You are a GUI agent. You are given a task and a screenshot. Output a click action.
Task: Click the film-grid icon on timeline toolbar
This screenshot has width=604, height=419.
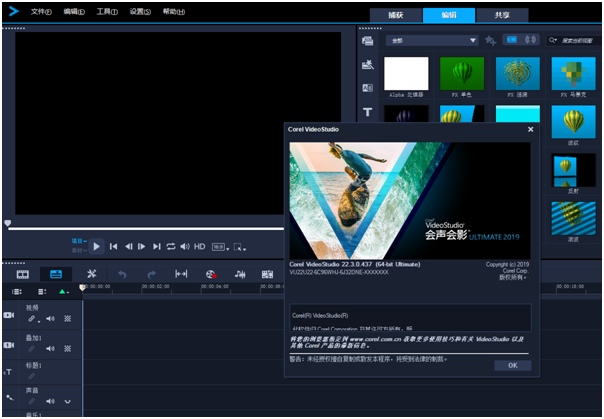267,274
